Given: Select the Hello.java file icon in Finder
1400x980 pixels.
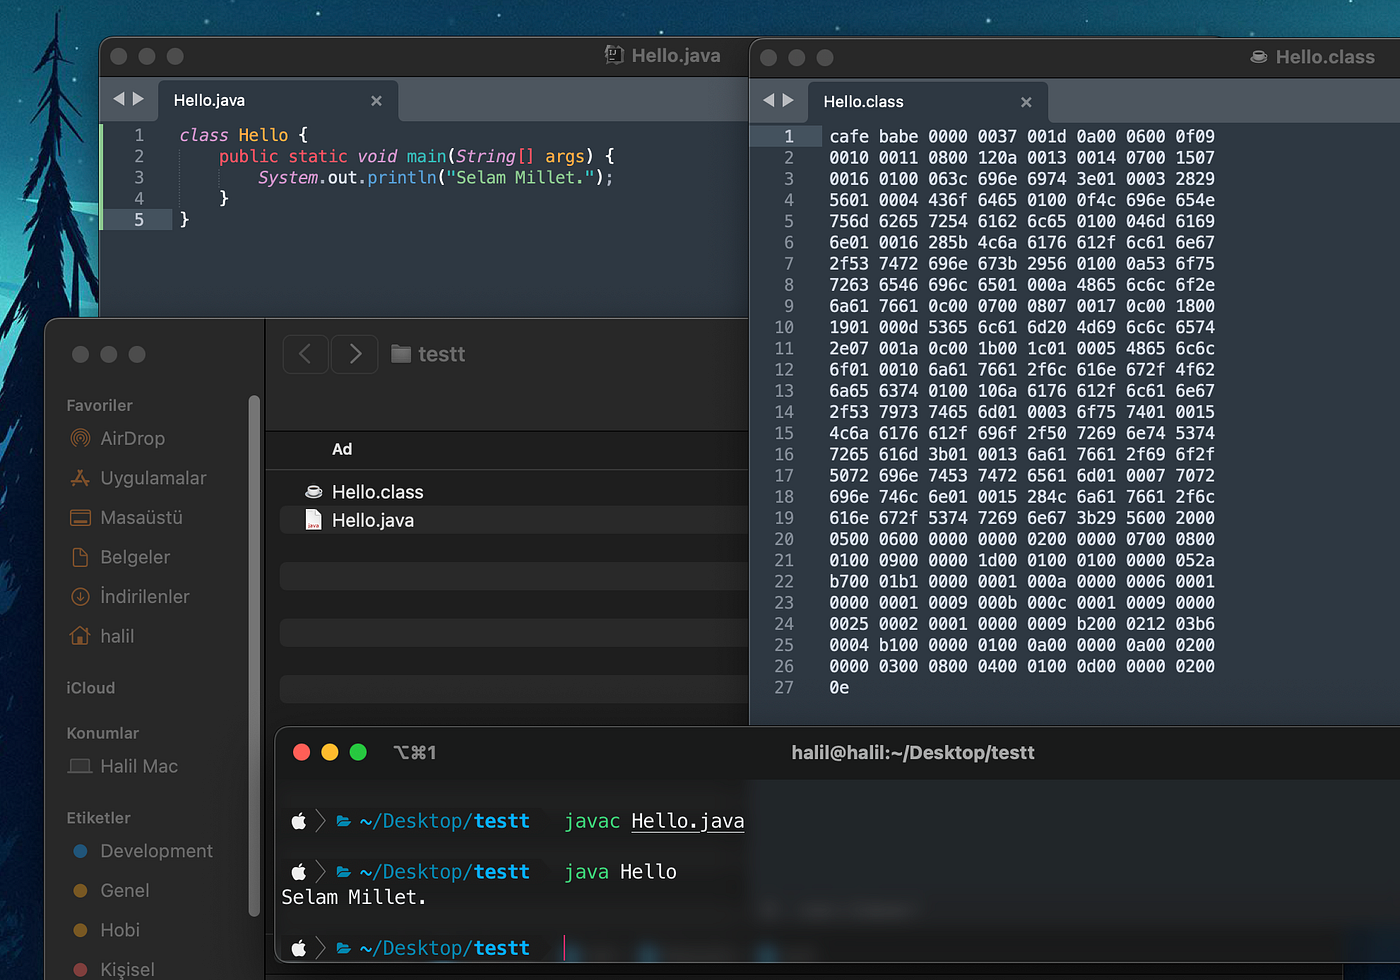Looking at the screenshot, I should 313,520.
